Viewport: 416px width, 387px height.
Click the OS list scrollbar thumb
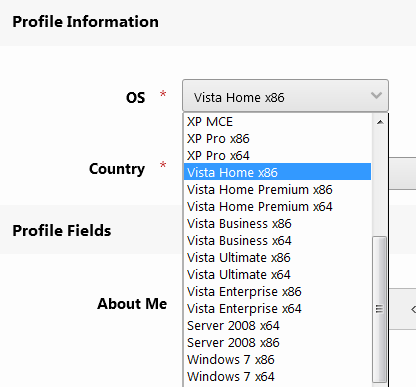coord(380,309)
